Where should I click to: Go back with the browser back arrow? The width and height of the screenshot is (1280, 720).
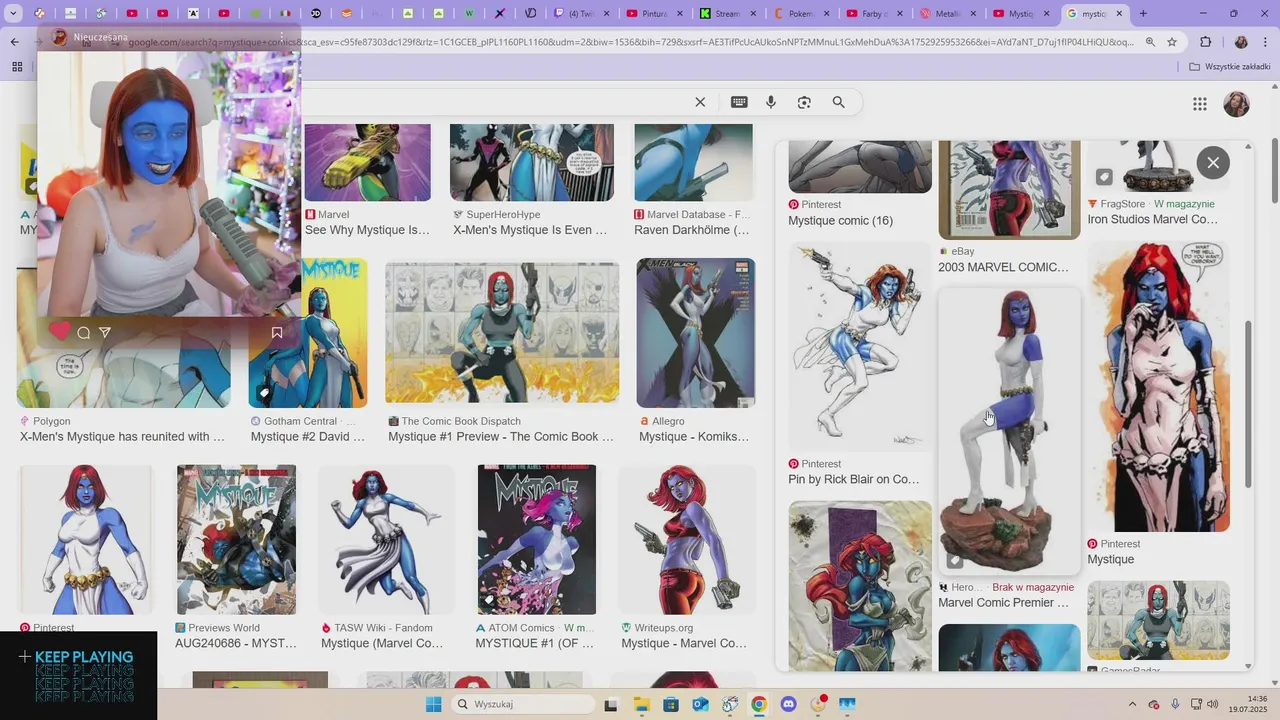point(14,42)
